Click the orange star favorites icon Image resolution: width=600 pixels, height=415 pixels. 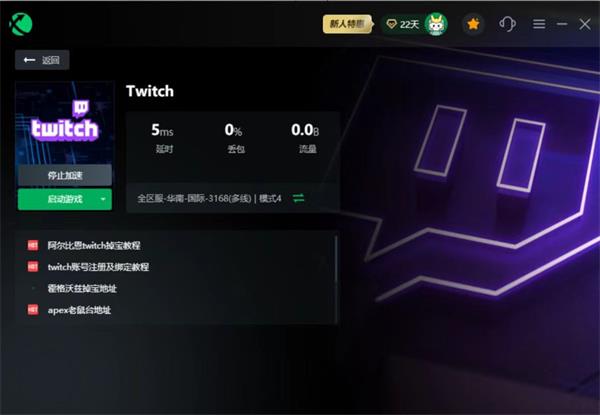point(473,24)
